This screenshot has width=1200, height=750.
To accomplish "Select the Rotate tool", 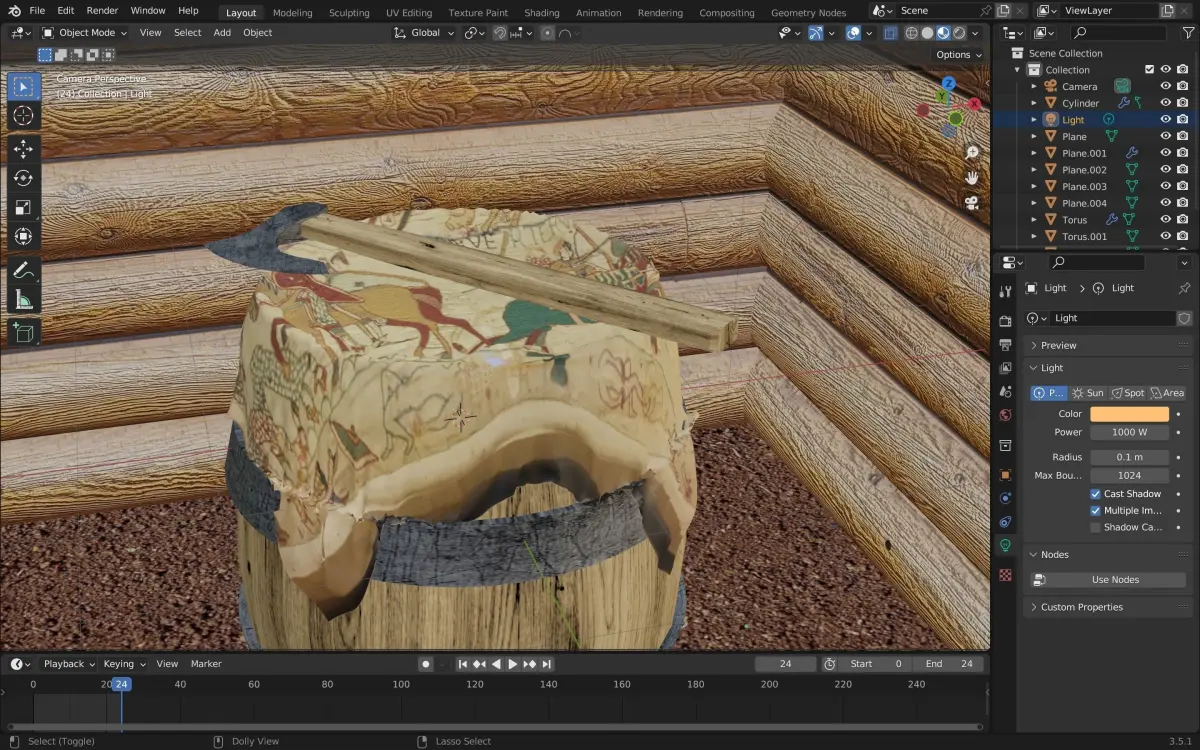I will tap(23, 178).
